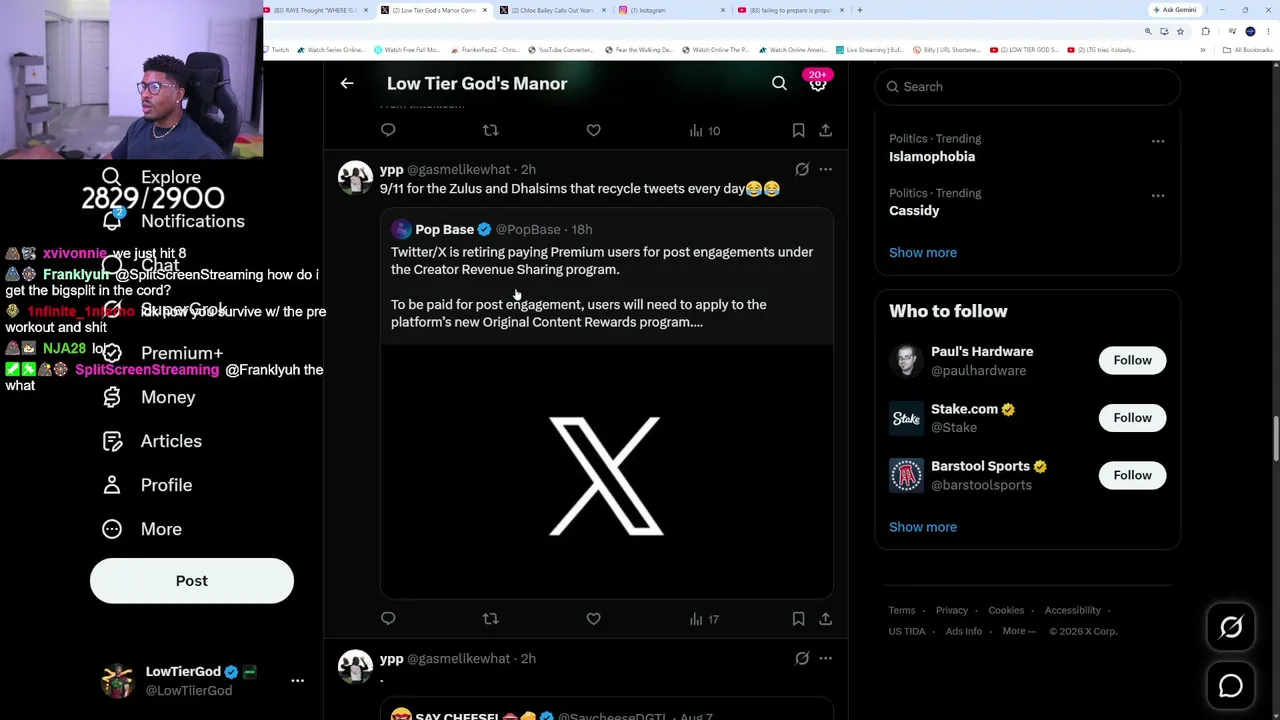Open the Profile person icon in sidebar
Image resolution: width=1280 pixels, height=720 pixels.
tap(112, 485)
